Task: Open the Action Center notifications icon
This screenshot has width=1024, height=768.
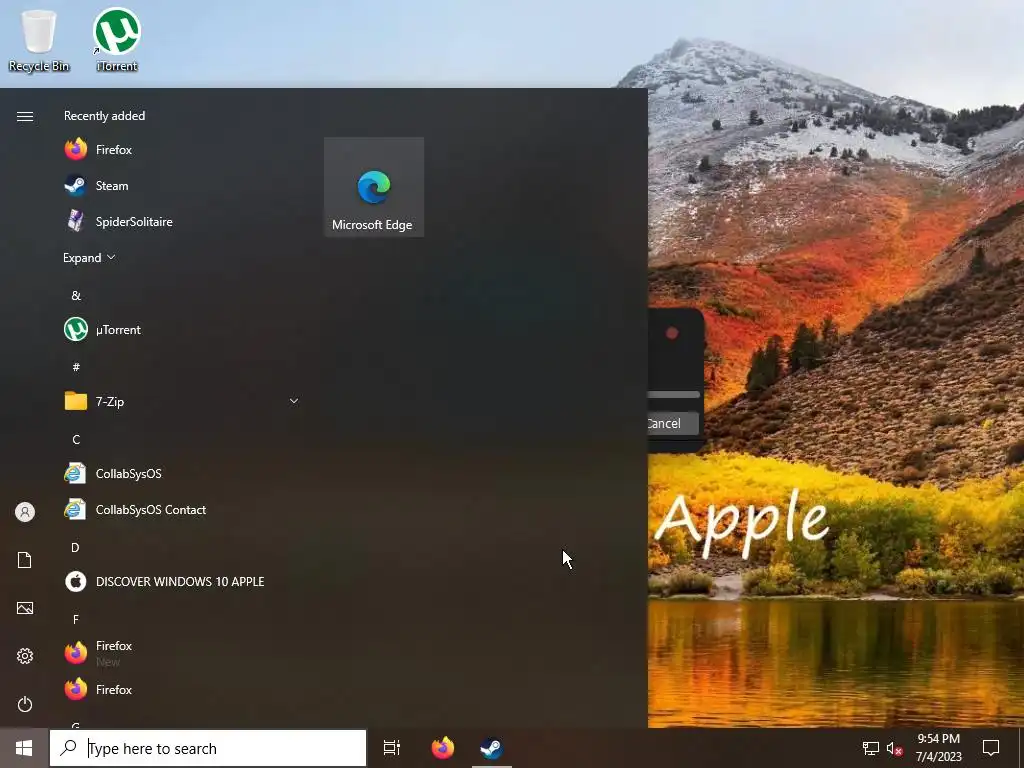Action: coord(991,748)
